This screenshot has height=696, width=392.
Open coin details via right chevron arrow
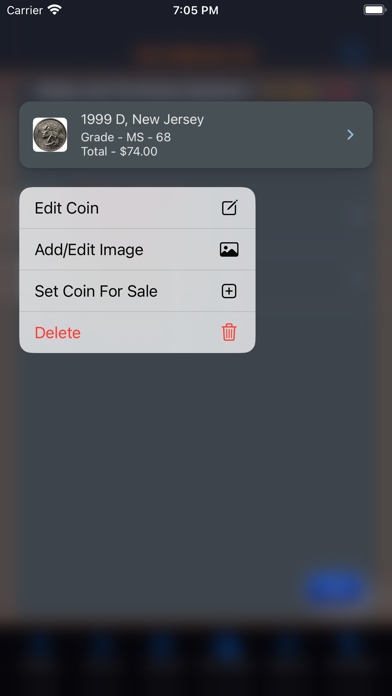(350, 134)
